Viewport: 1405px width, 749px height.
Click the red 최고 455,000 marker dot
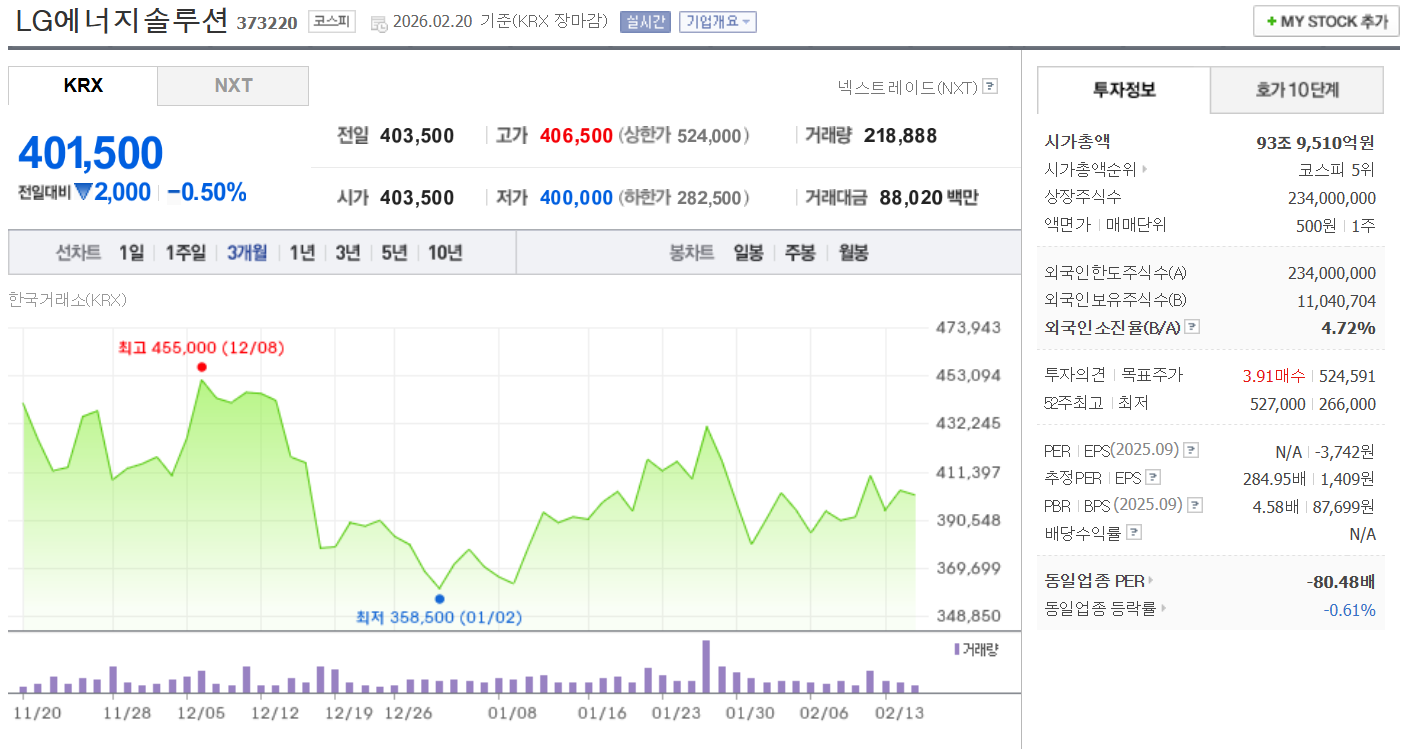[202, 367]
